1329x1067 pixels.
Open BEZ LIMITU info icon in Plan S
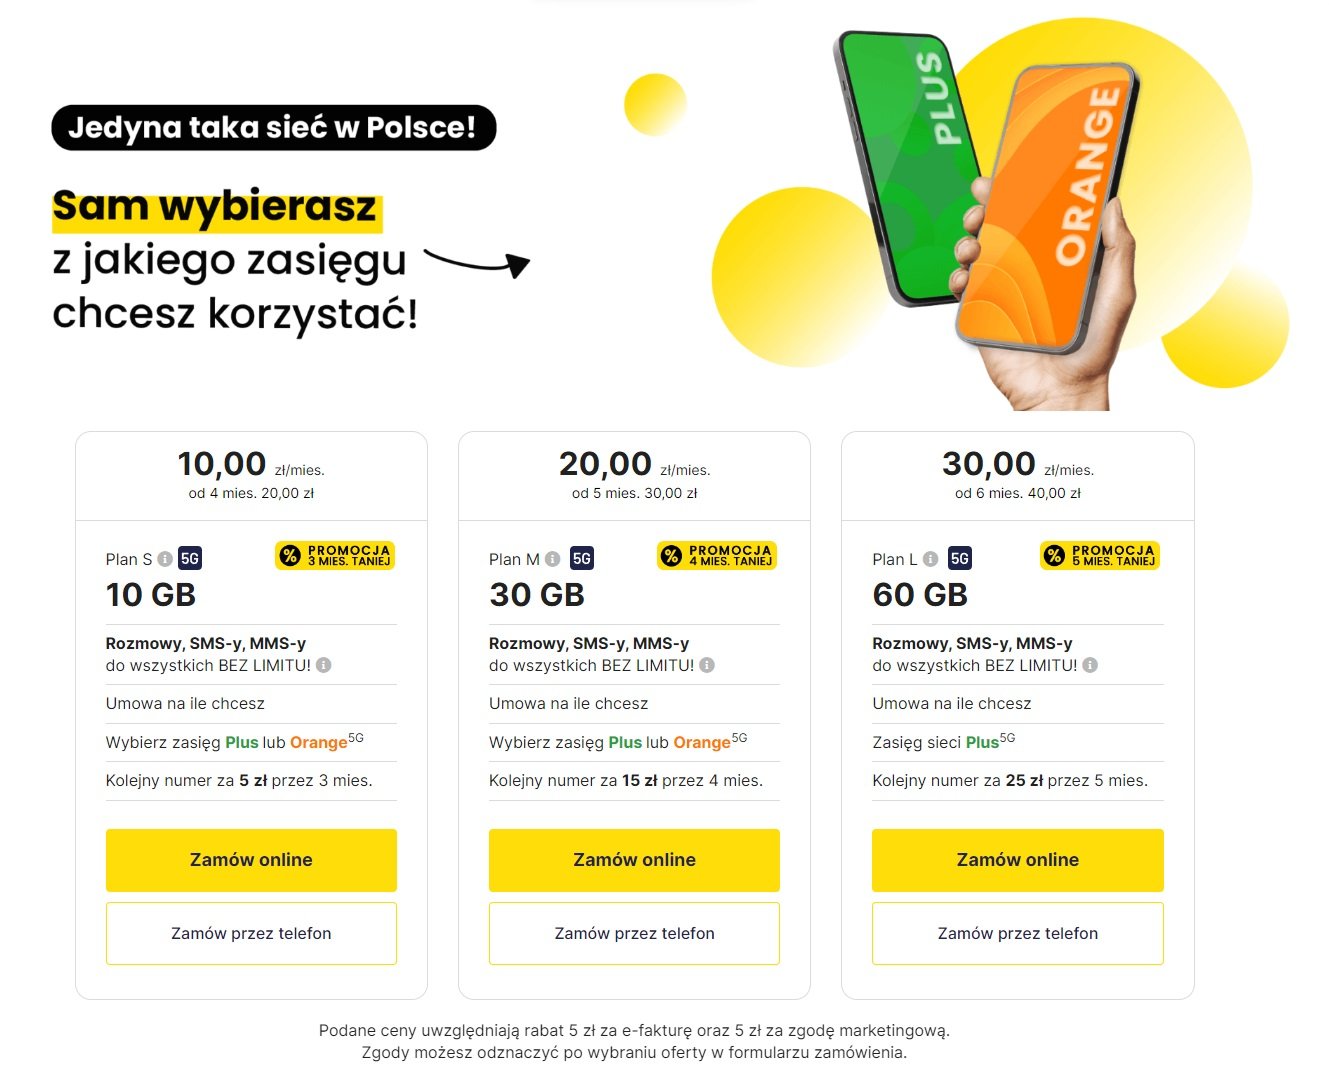click(324, 665)
